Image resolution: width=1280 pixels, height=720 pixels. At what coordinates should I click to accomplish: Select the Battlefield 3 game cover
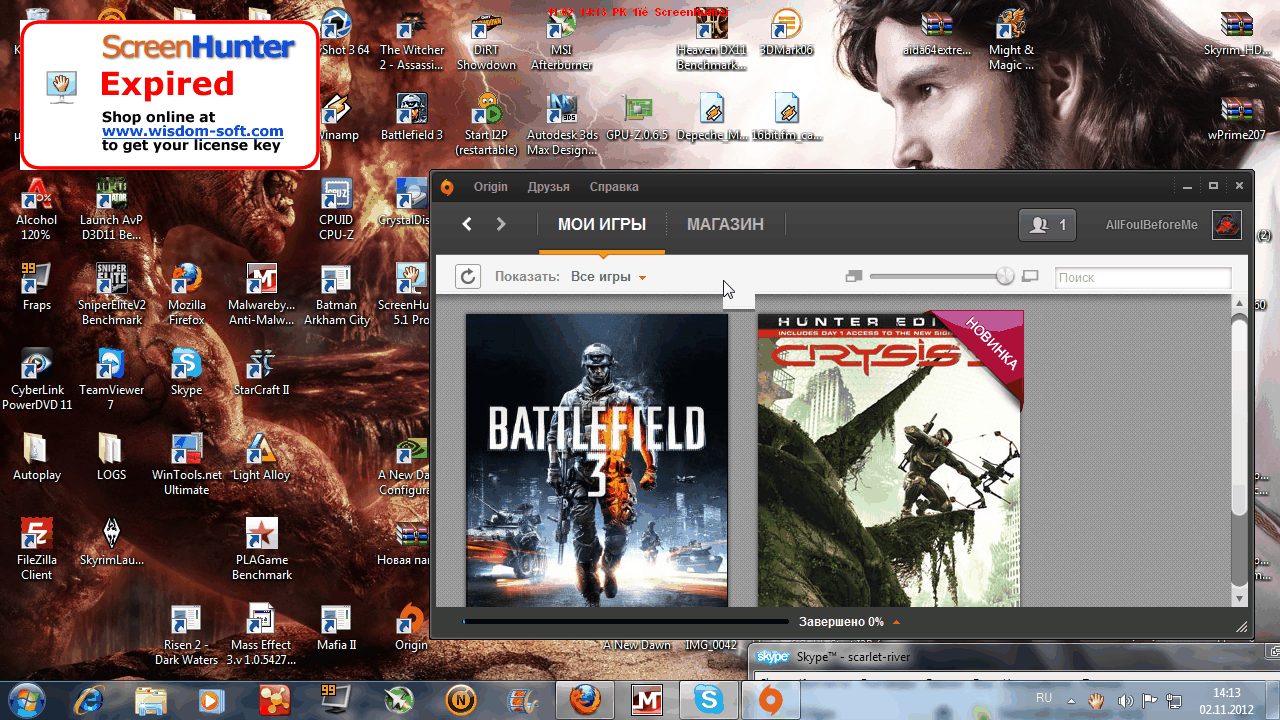pyautogui.click(x=597, y=460)
